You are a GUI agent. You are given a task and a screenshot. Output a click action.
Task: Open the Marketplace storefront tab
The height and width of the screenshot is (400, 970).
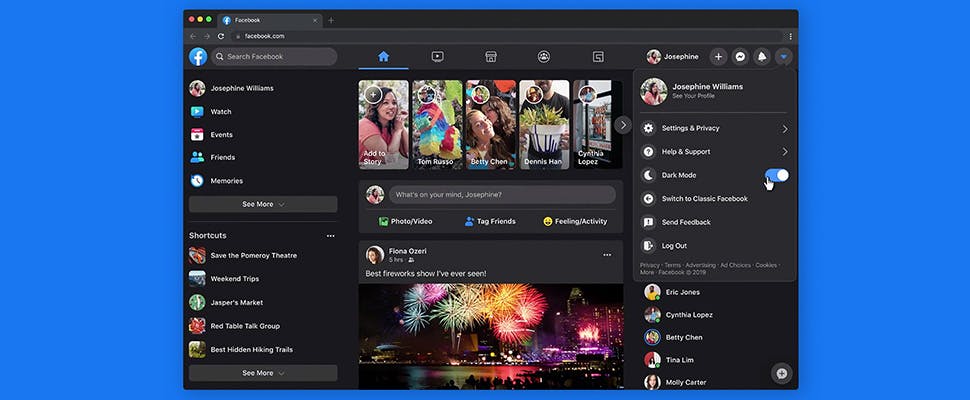pos(491,57)
